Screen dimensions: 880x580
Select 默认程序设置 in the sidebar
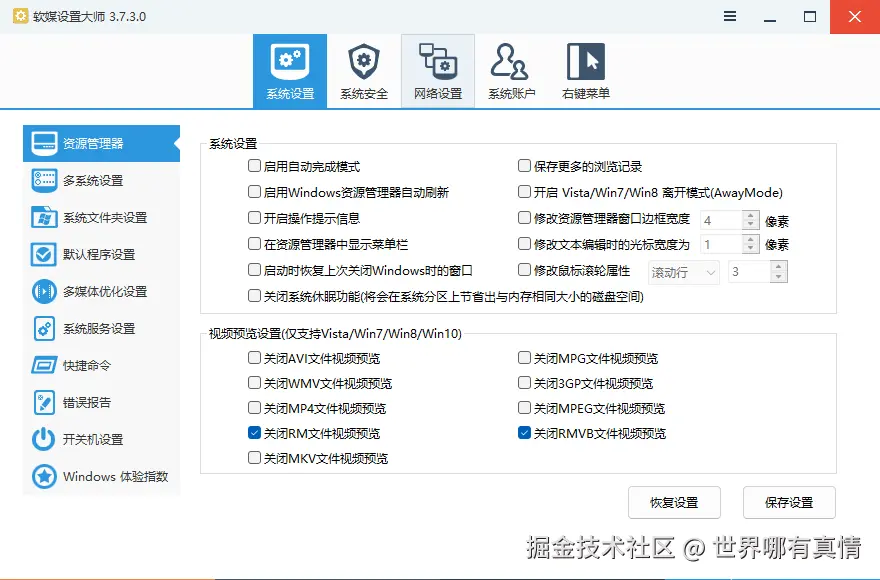(102, 254)
